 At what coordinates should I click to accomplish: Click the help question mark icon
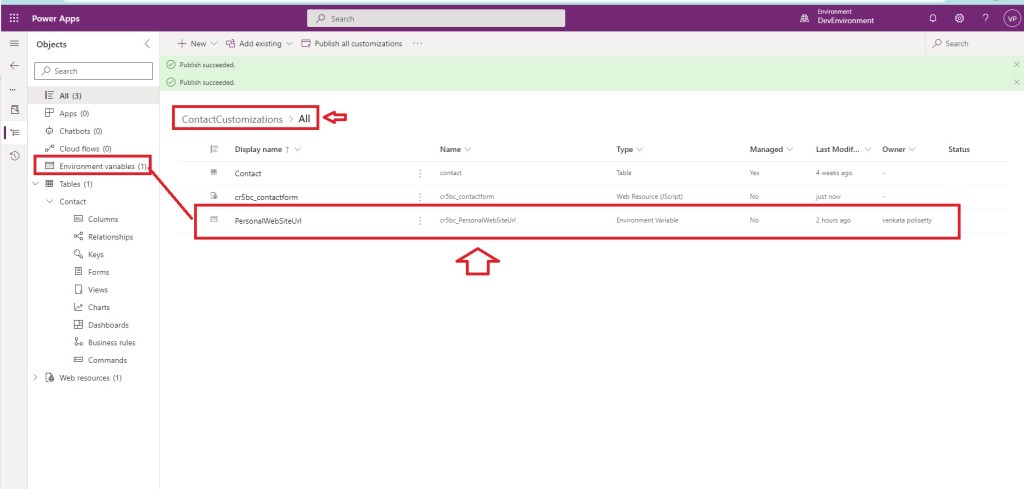coord(985,18)
